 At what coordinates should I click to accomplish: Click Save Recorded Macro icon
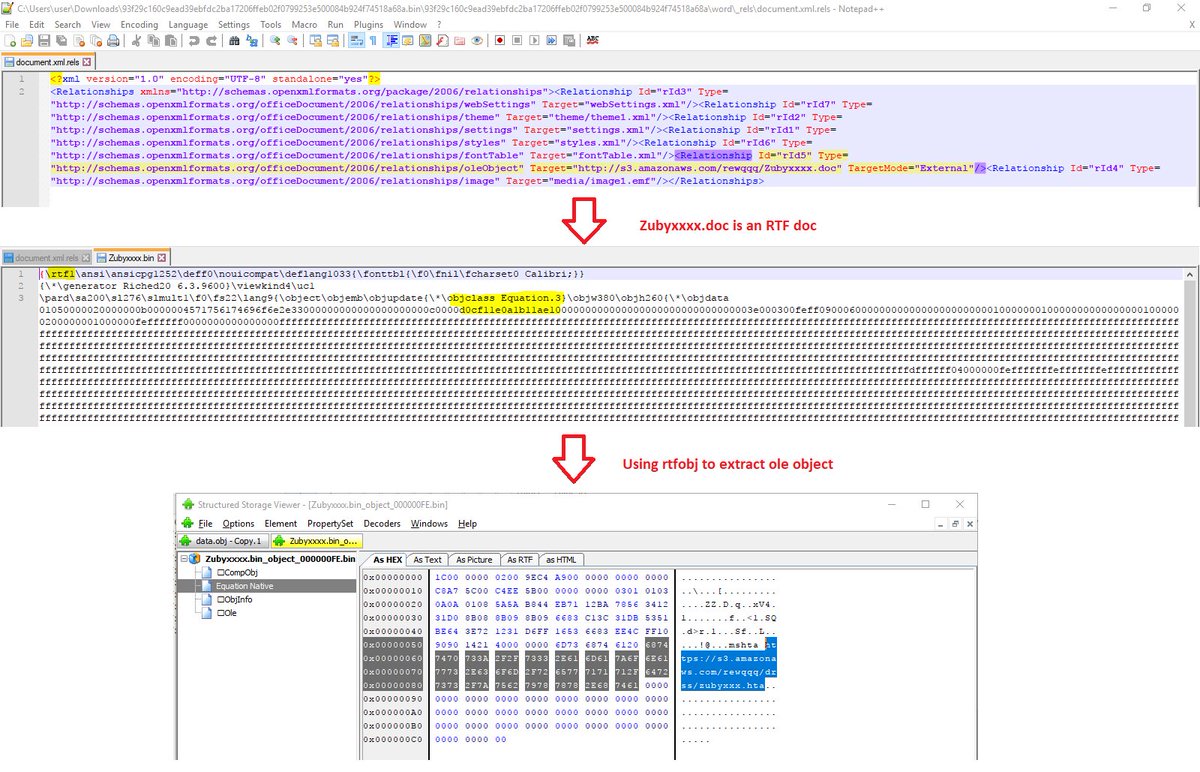pyautogui.click(x=569, y=40)
